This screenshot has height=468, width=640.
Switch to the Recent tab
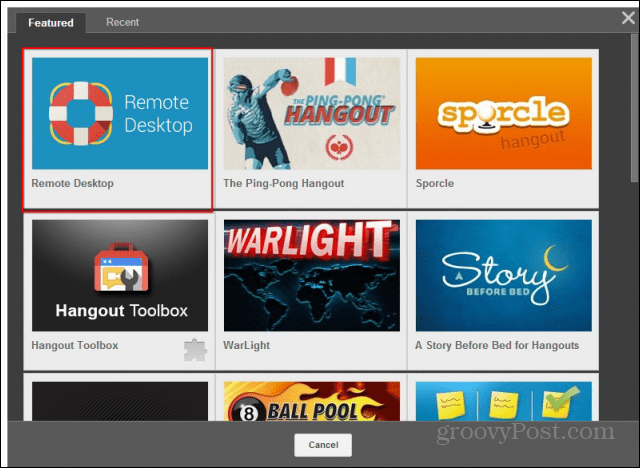coord(122,22)
